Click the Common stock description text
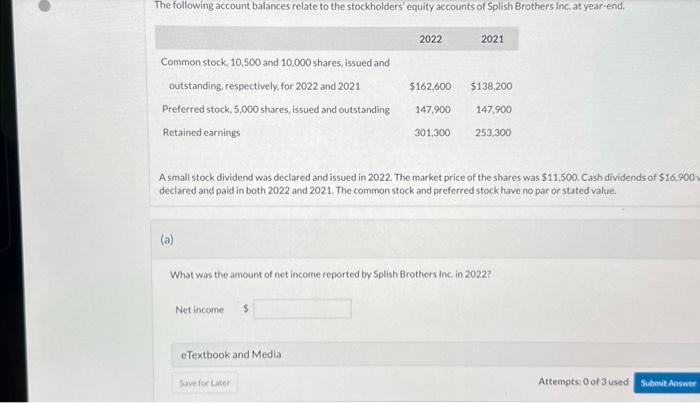 pyautogui.click(x=275, y=74)
